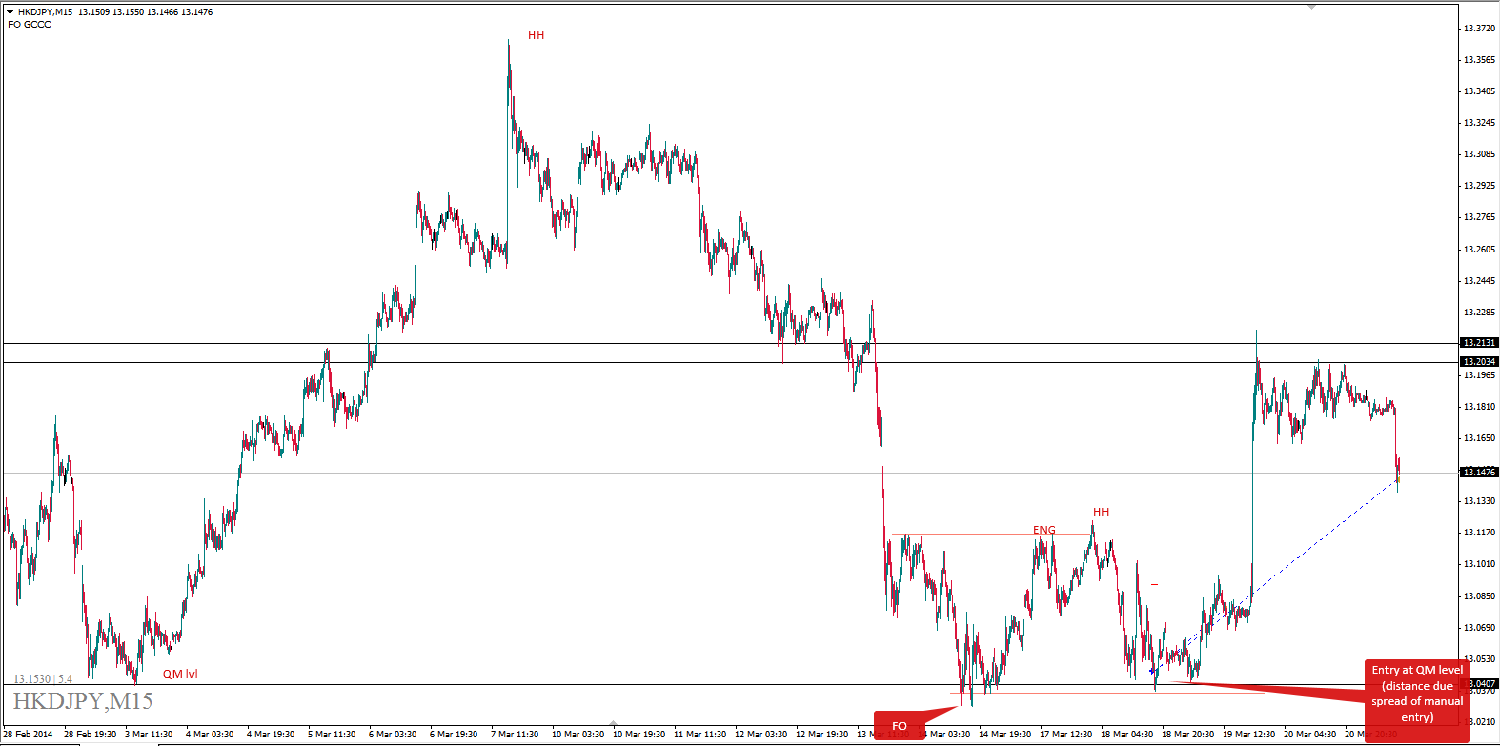This screenshot has height=746, width=1500.
Task: Click the 7 Mar 11:30 time axis label
Action: 516,734
